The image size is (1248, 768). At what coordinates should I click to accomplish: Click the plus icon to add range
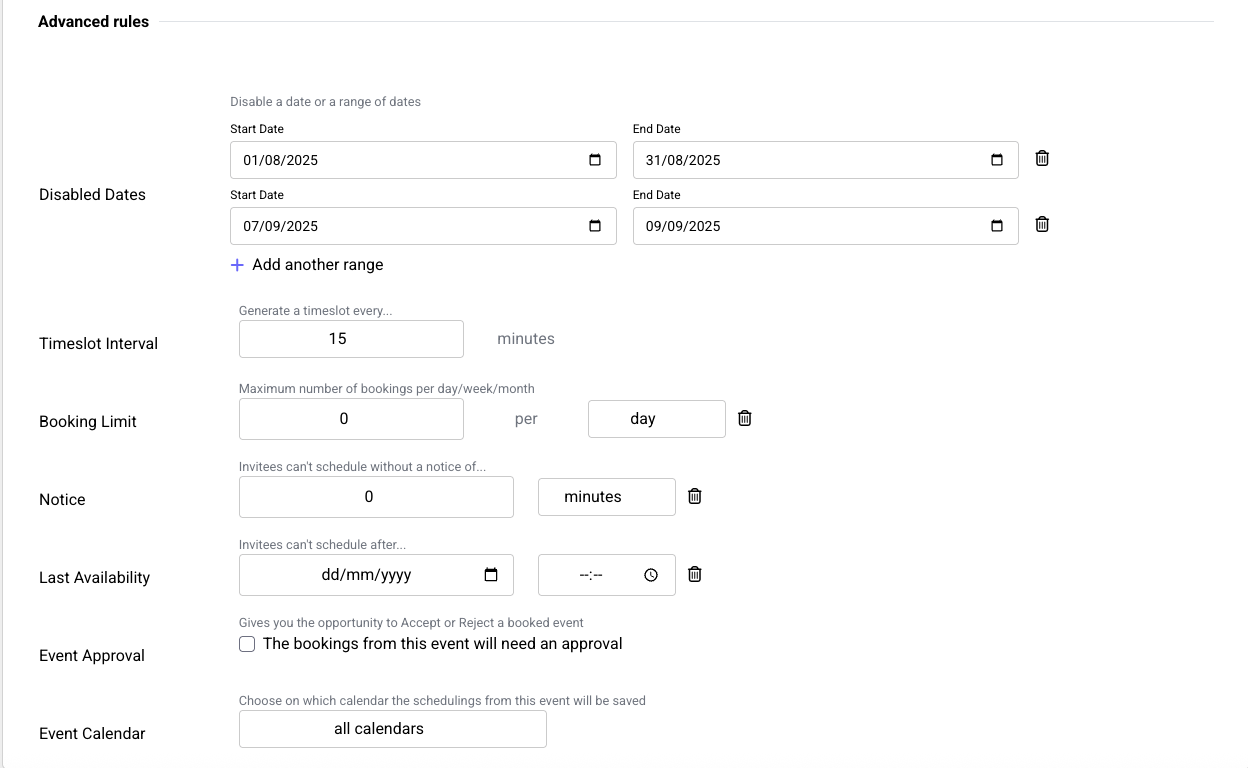coord(237,265)
